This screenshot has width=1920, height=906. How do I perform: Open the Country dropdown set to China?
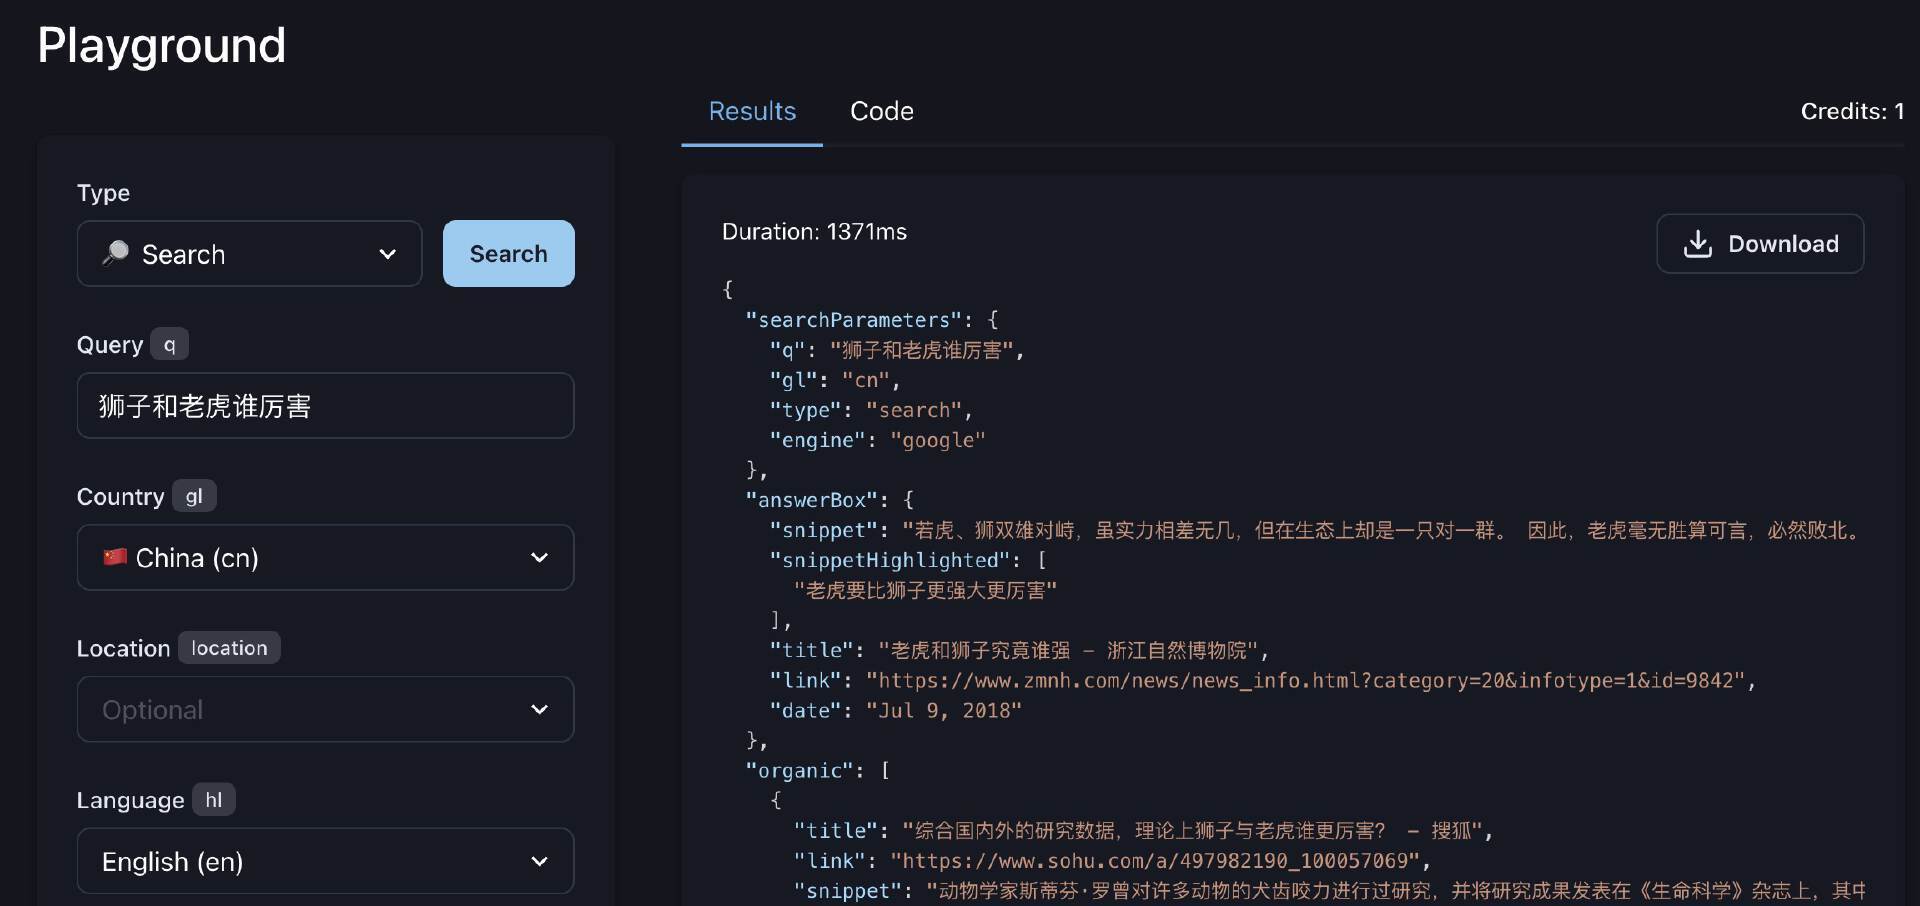pyautogui.click(x=324, y=558)
